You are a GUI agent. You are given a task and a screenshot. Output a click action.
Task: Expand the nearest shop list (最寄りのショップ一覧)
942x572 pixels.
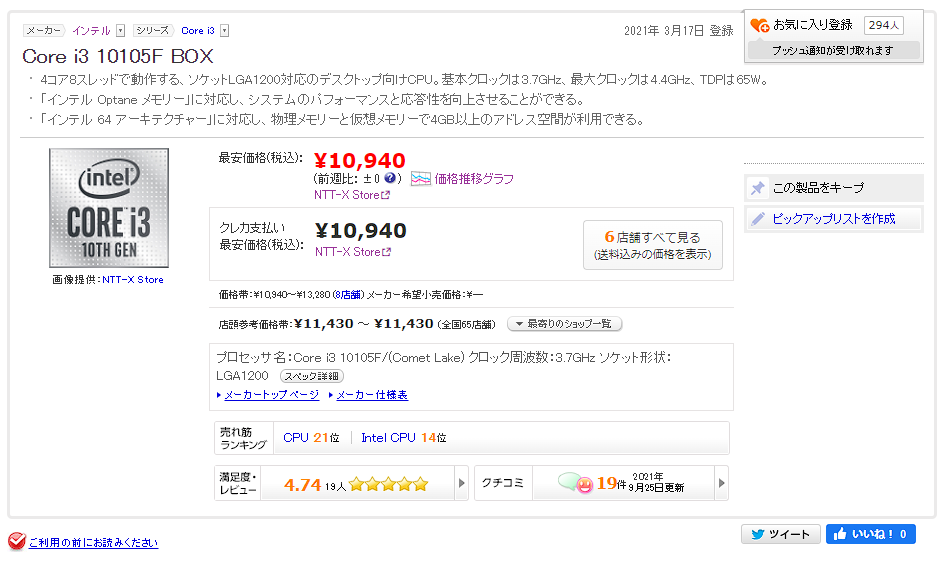(x=565, y=324)
